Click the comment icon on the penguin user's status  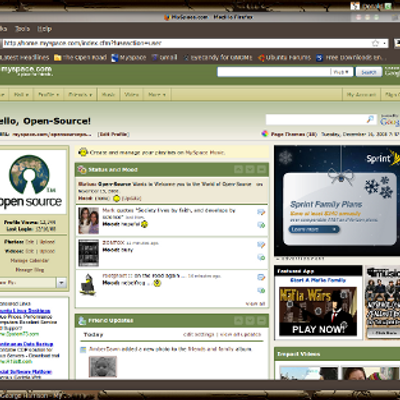tap(261, 277)
